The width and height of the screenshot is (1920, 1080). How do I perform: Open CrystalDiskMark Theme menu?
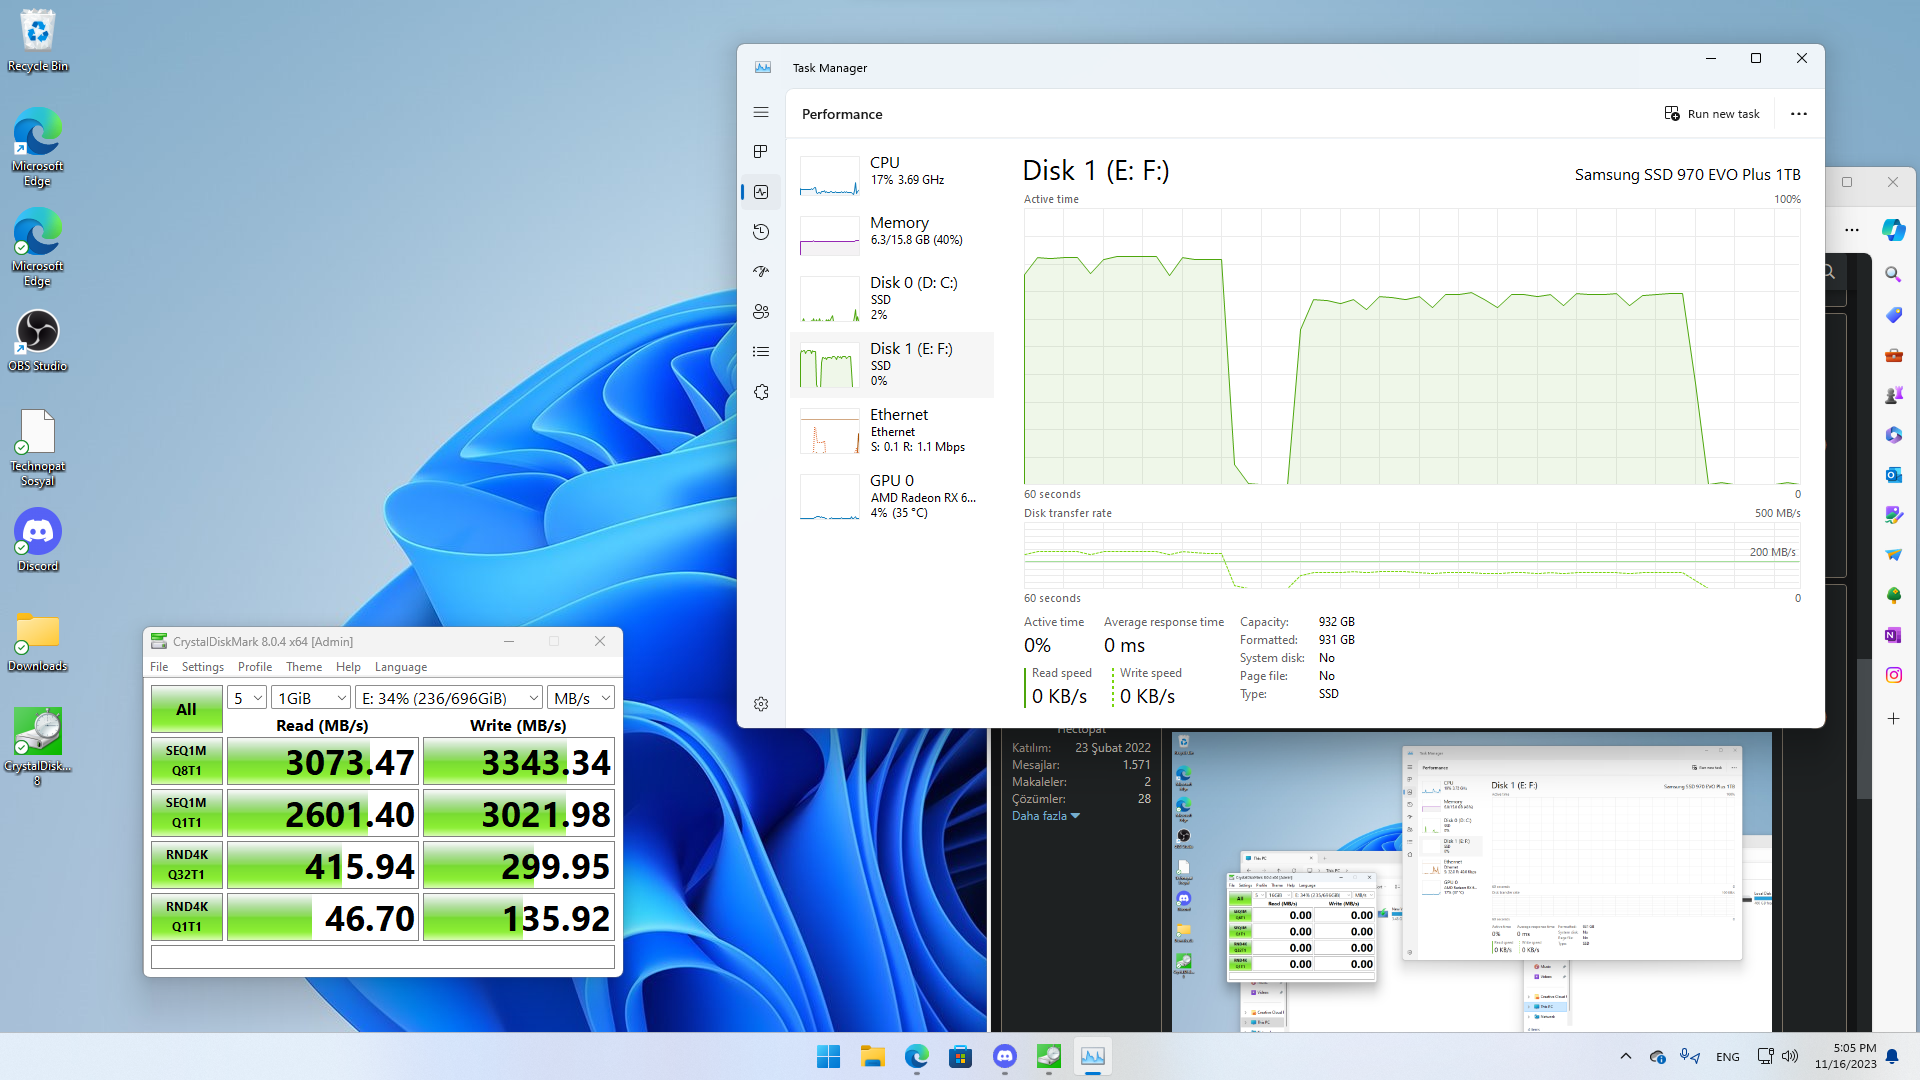[x=303, y=667]
